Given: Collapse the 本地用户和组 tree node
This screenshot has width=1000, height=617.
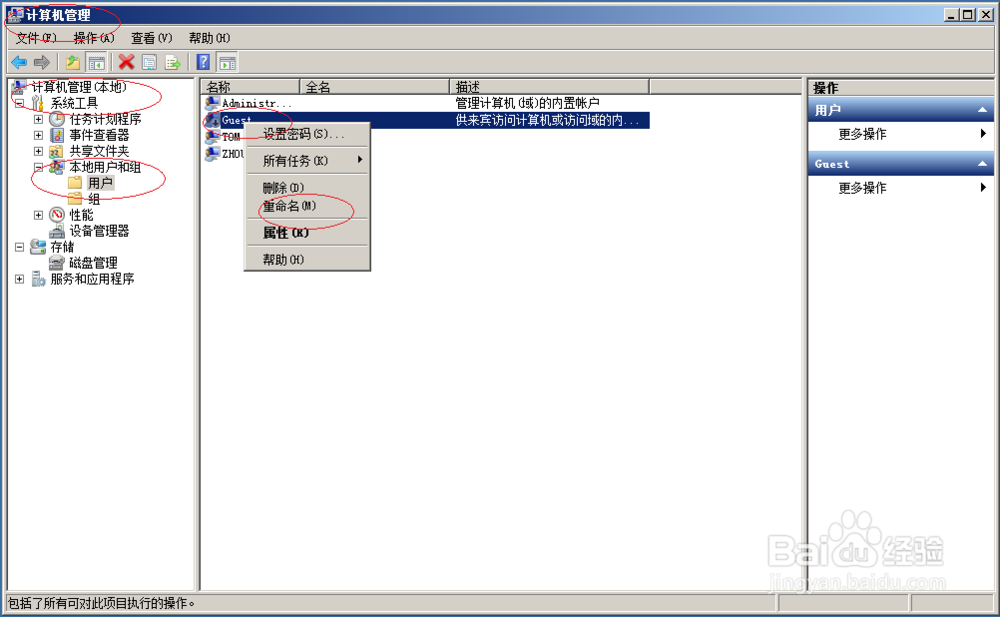Looking at the screenshot, I should [x=38, y=167].
